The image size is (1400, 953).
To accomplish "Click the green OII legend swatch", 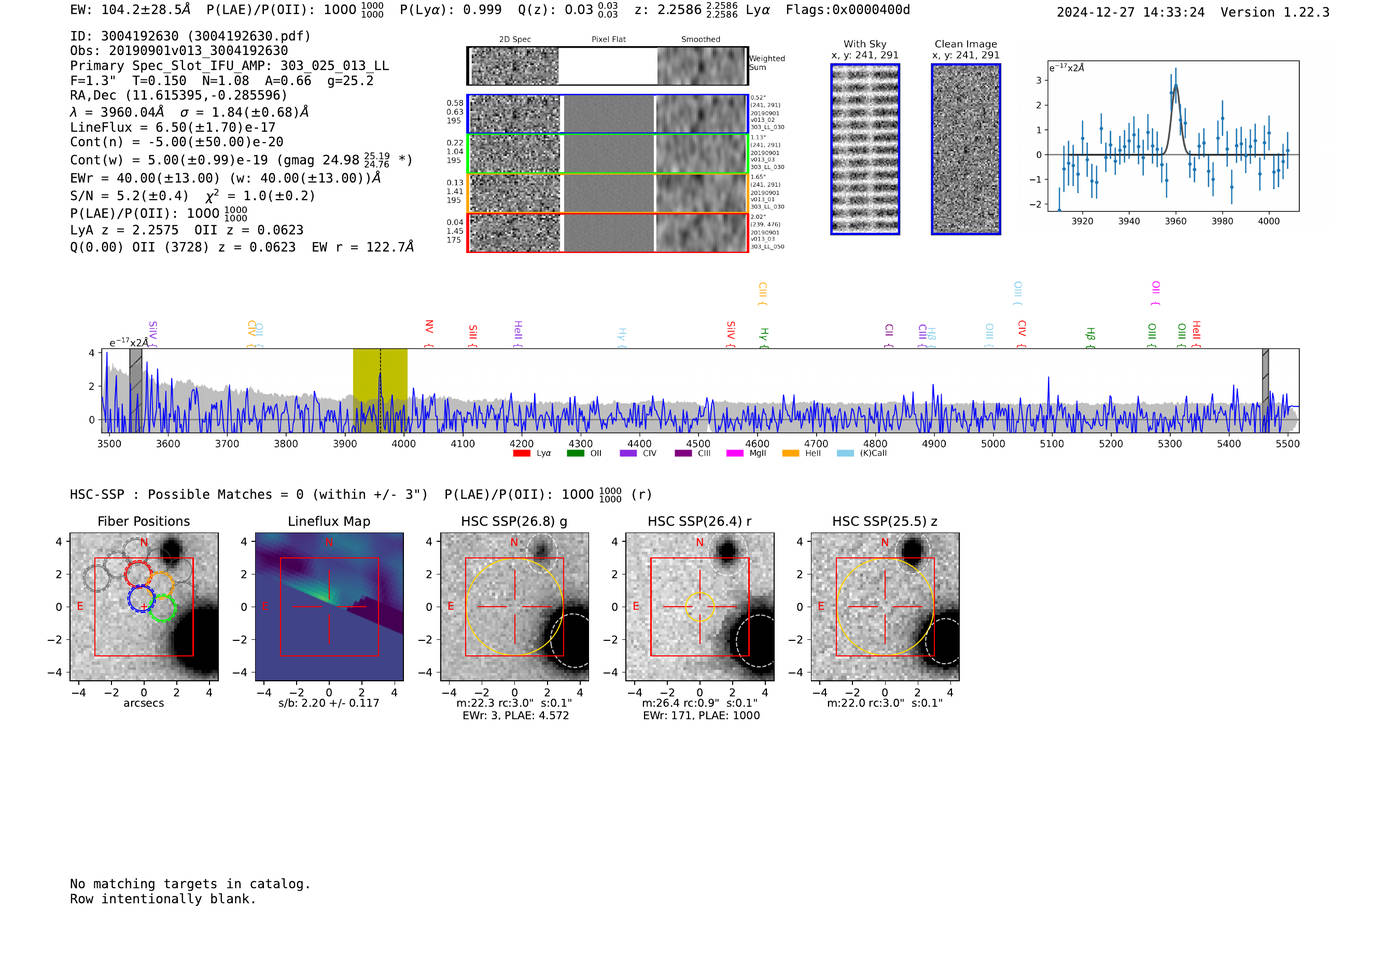I will click(575, 453).
